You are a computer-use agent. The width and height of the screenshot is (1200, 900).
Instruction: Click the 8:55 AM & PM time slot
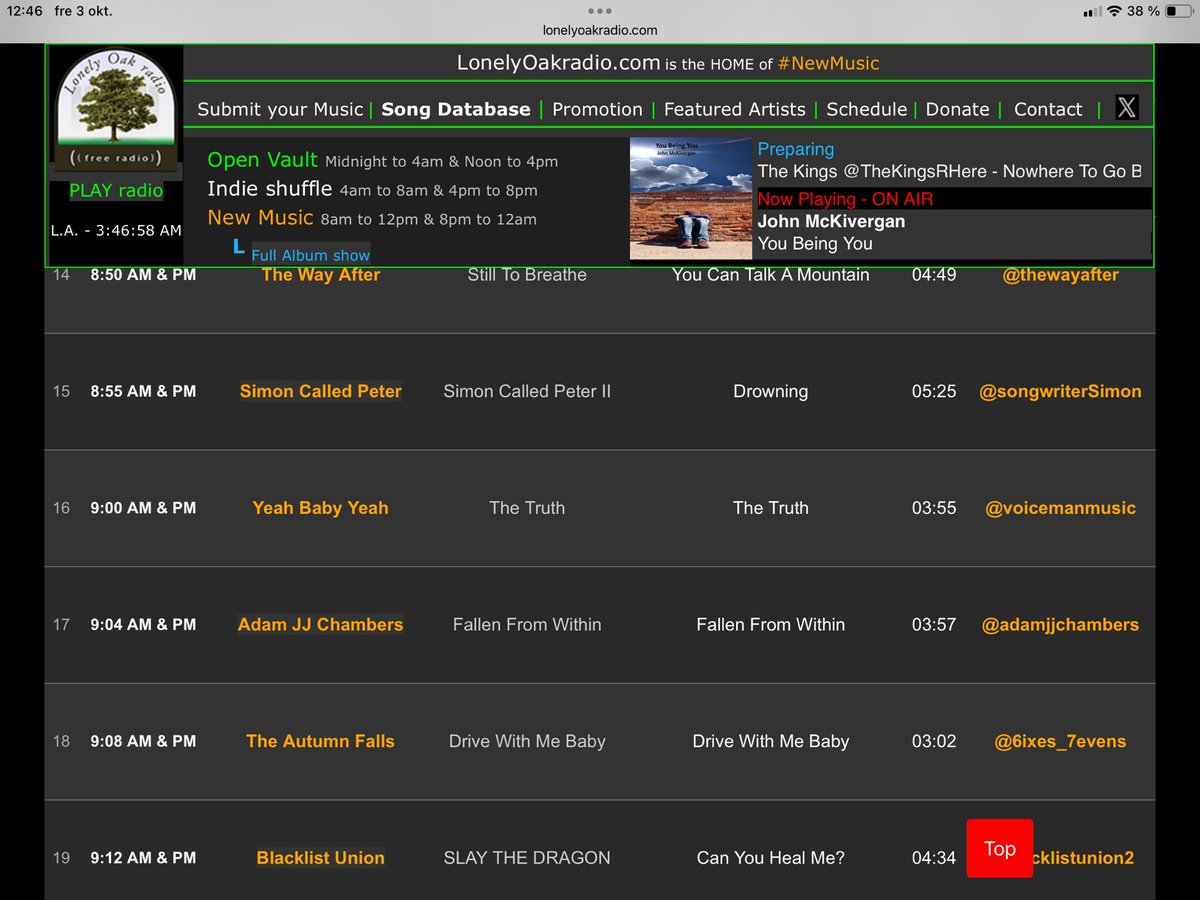pyautogui.click(x=143, y=391)
